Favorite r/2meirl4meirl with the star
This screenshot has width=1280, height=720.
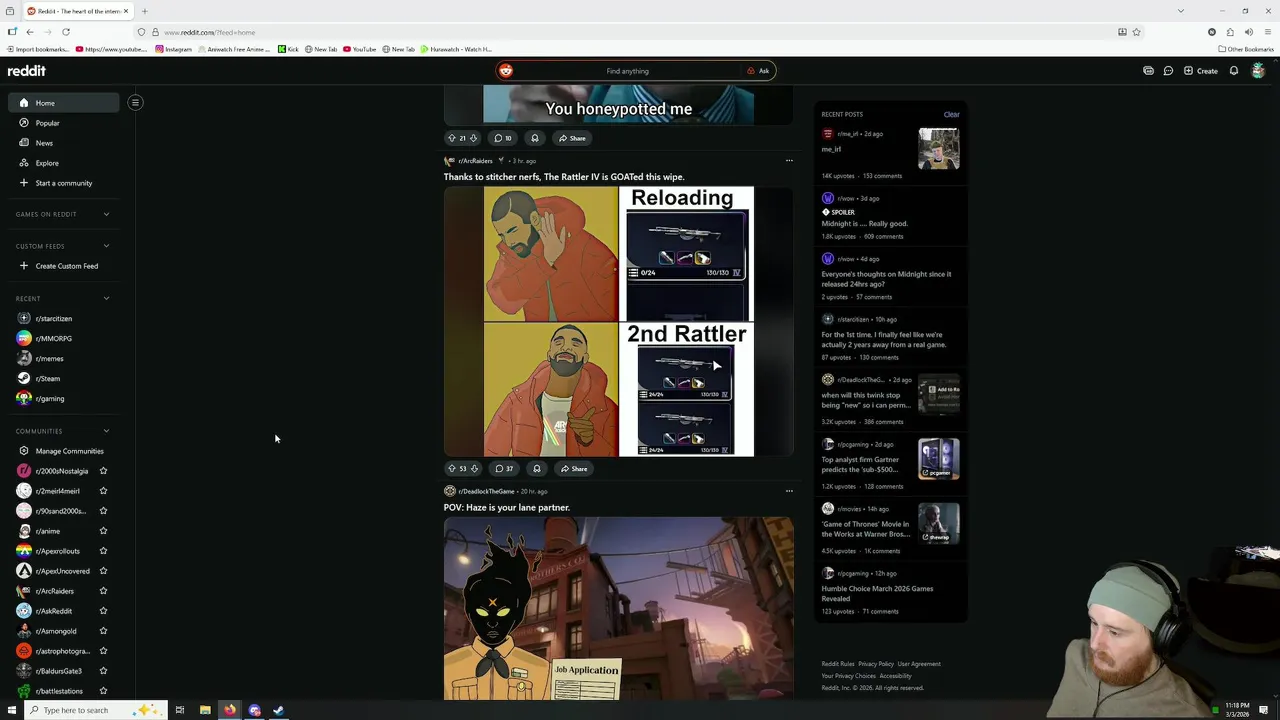(x=103, y=491)
